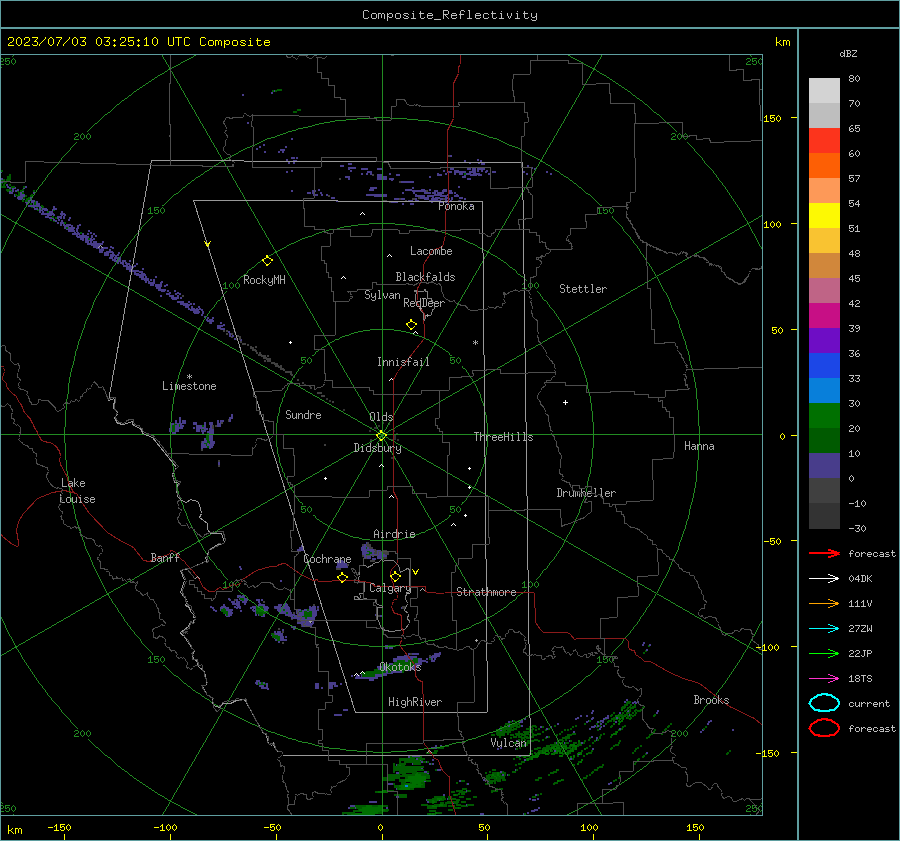The image size is (900, 841).
Task: Click the Strathmore label
Action: click(486, 592)
